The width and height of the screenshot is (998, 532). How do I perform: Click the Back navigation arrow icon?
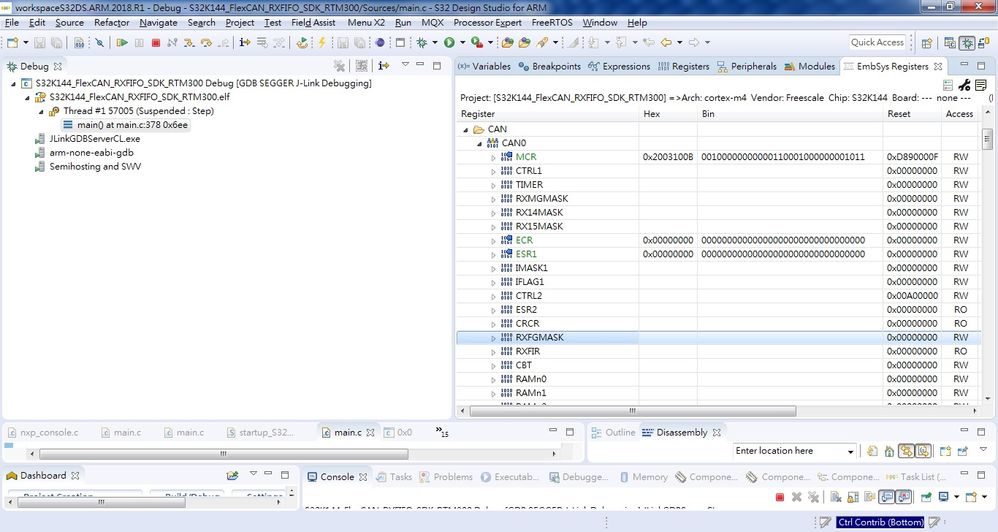(666, 43)
